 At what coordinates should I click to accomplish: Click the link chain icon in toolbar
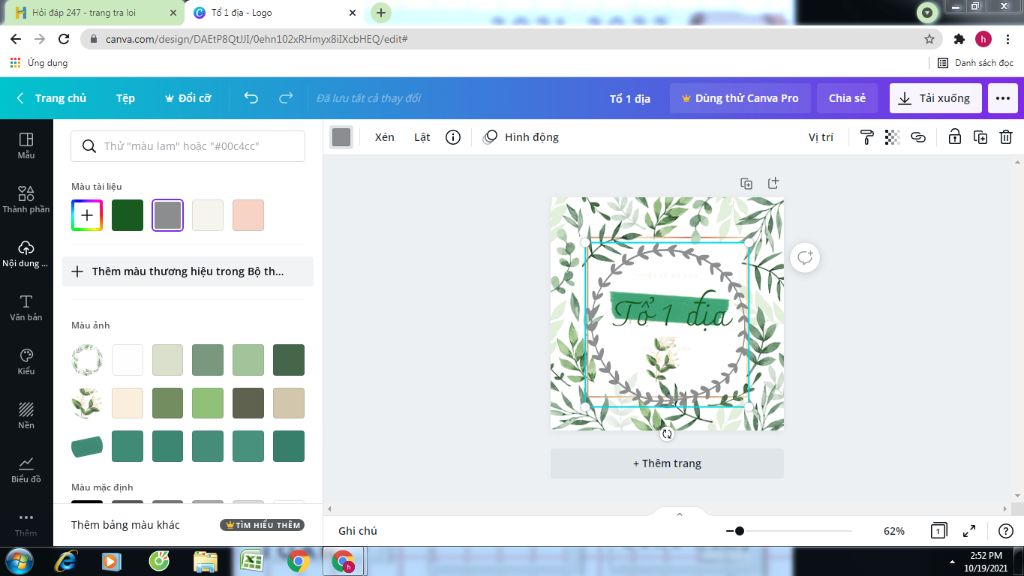918,137
